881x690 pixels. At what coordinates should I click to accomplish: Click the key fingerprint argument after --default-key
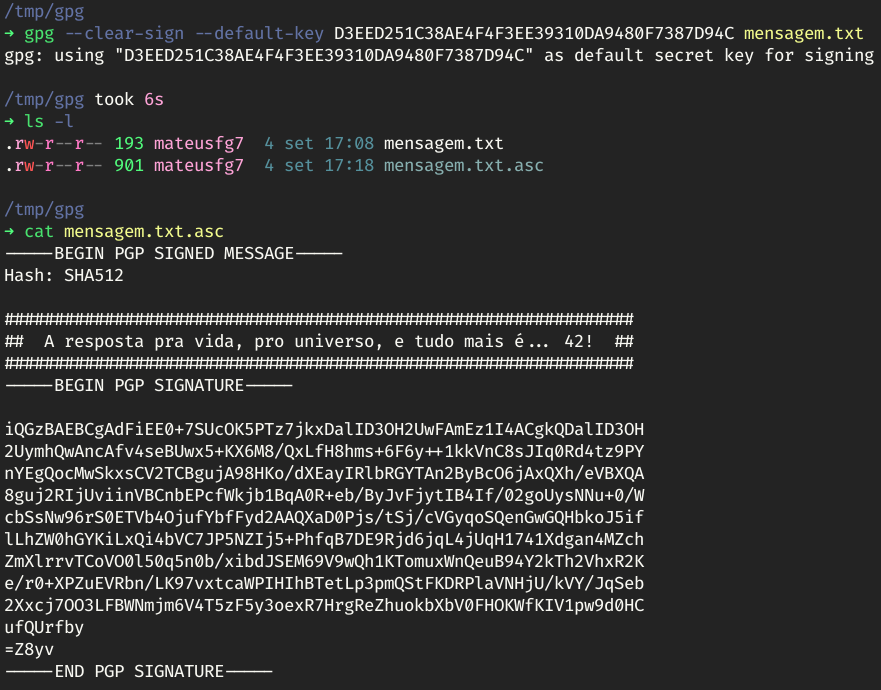click(532, 34)
